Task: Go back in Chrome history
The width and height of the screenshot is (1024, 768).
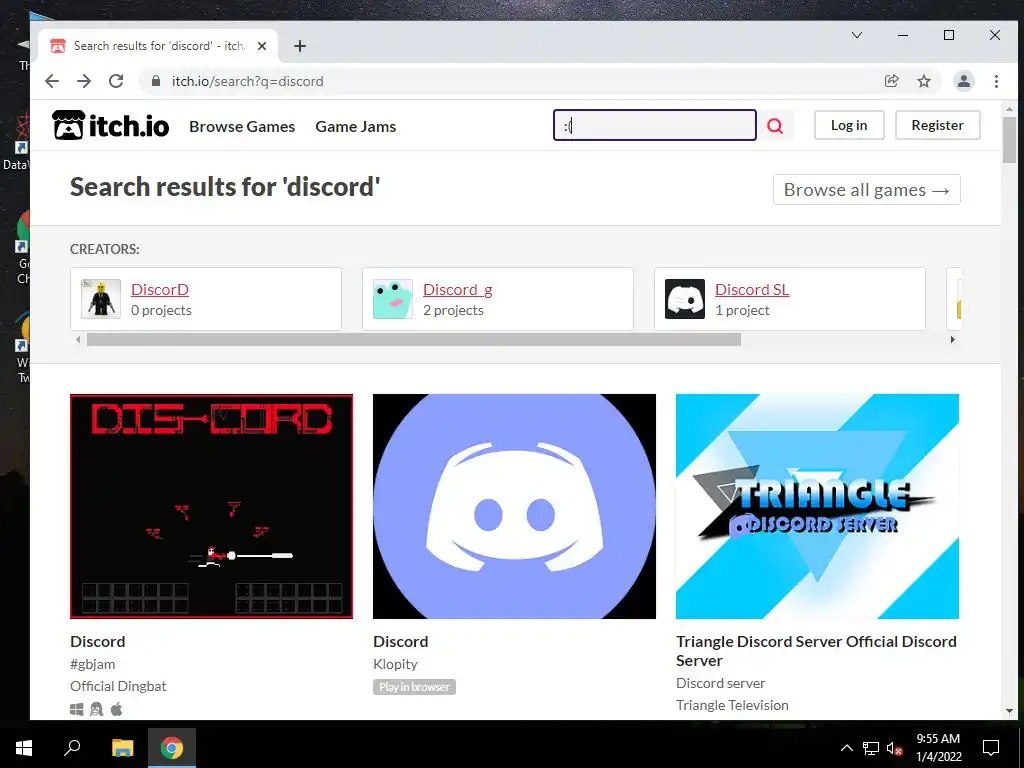Action: [52, 81]
